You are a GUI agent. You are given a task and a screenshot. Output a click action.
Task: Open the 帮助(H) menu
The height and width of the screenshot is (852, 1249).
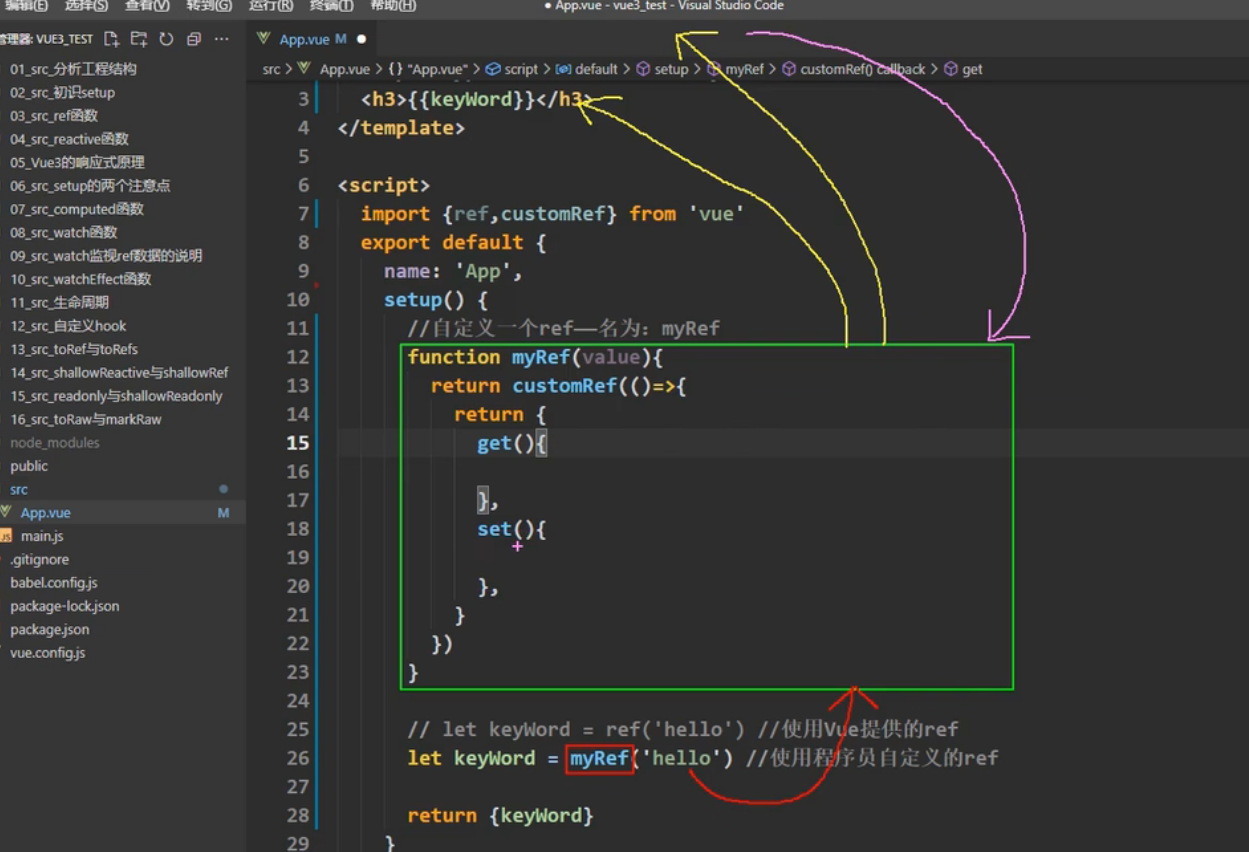coord(393,6)
